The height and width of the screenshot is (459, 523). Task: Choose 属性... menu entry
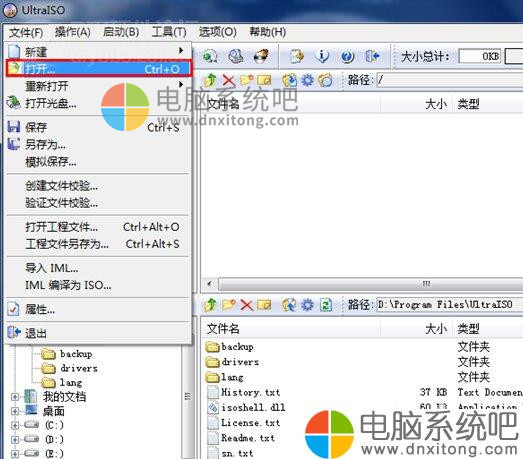(x=98, y=310)
